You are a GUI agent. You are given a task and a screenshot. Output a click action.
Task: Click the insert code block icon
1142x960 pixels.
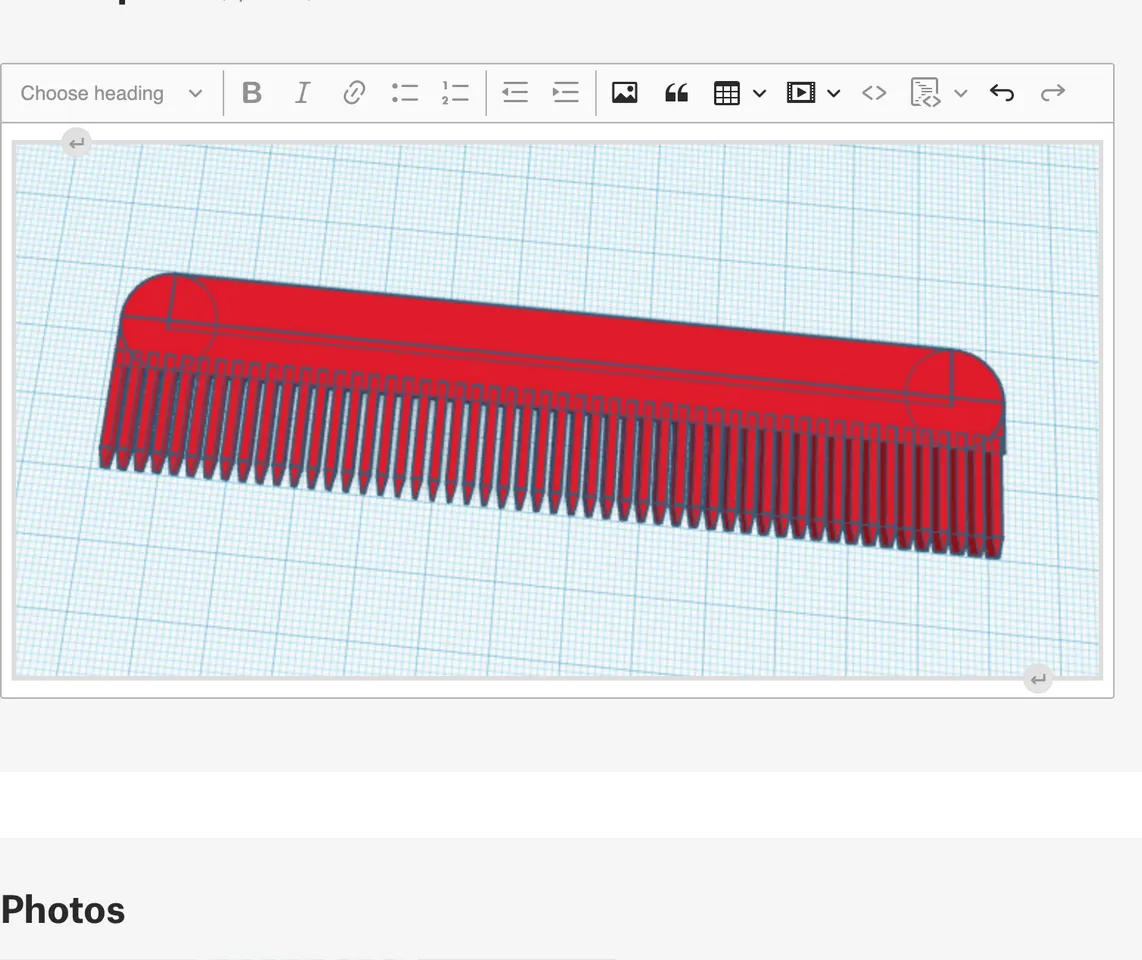click(926, 93)
